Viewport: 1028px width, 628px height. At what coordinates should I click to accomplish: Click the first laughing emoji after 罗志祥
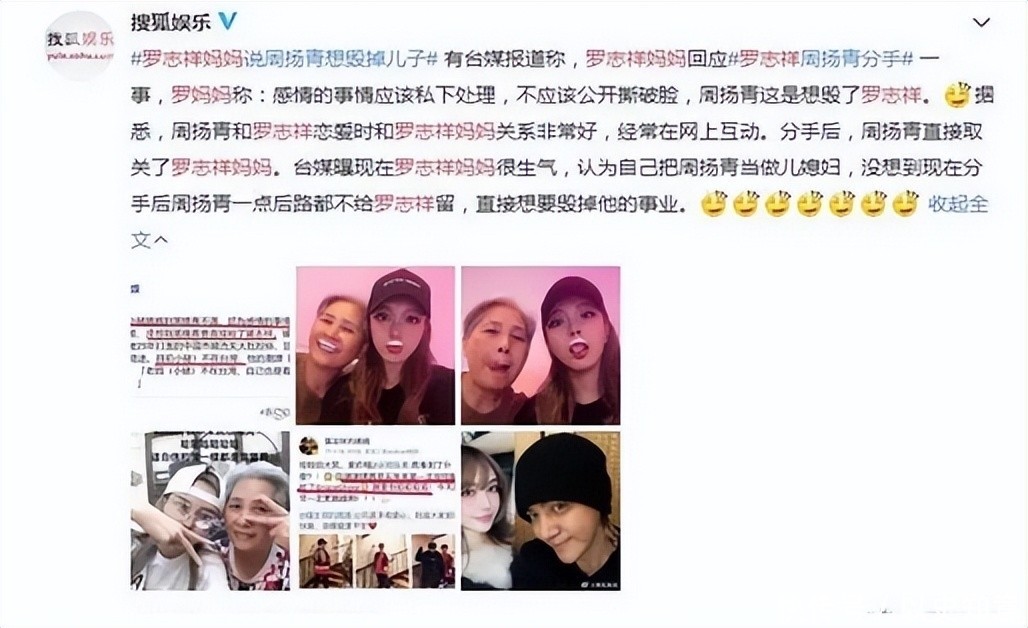(957, 96)
